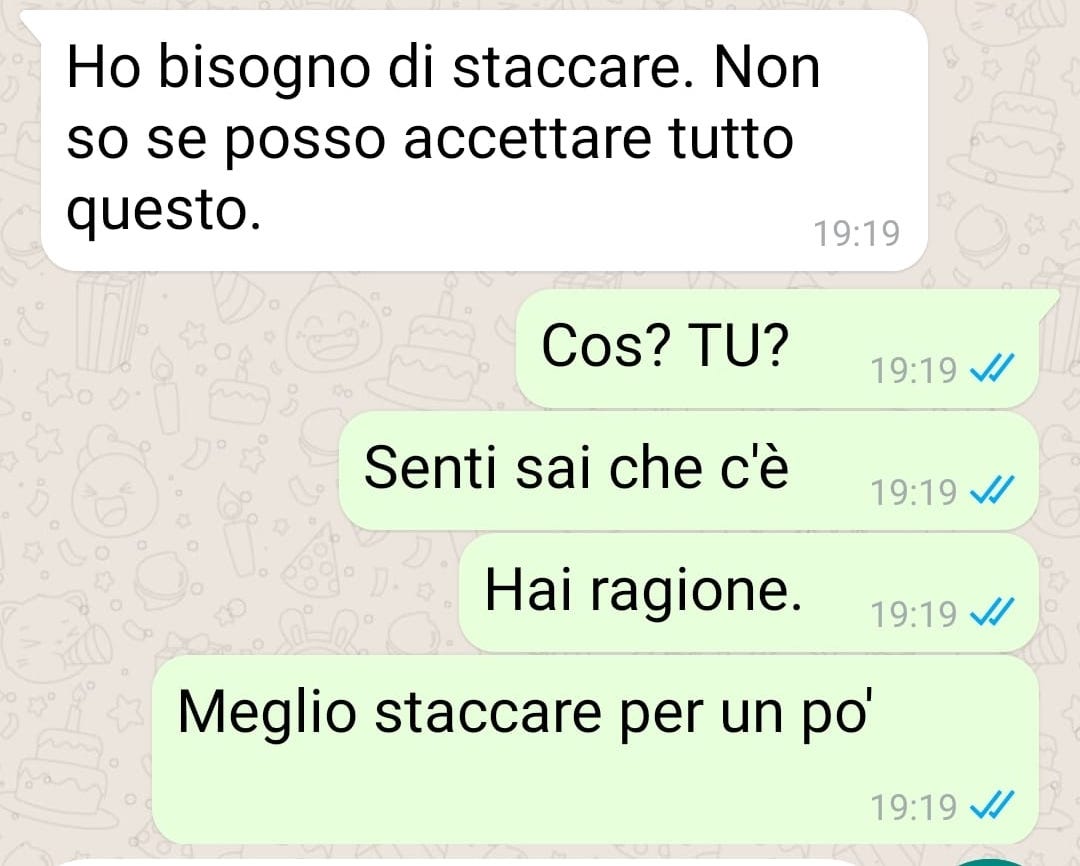1080x866 pixels.
Task: Select the message "Hai ragione."
Action: [x=749, y=592]
